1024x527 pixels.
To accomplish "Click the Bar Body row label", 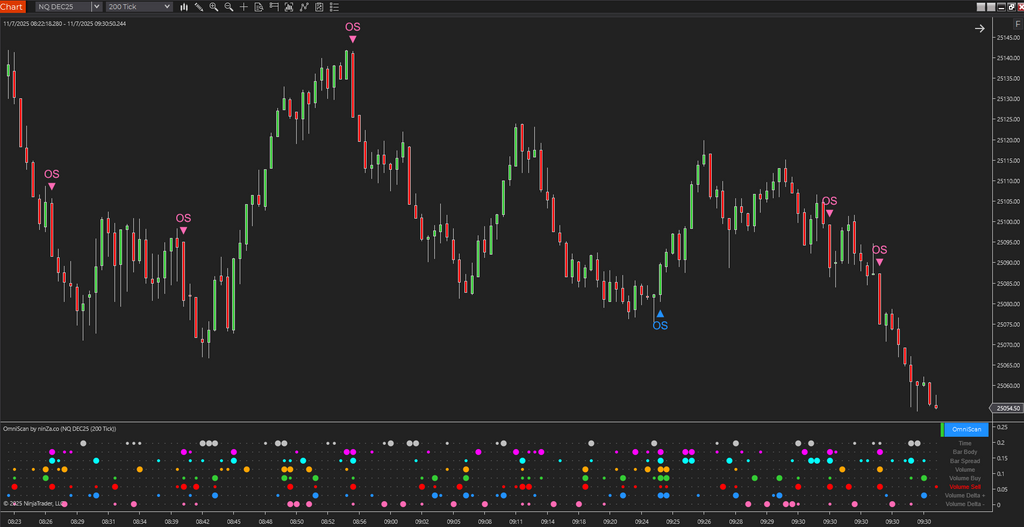I will [x=965, y=452].
